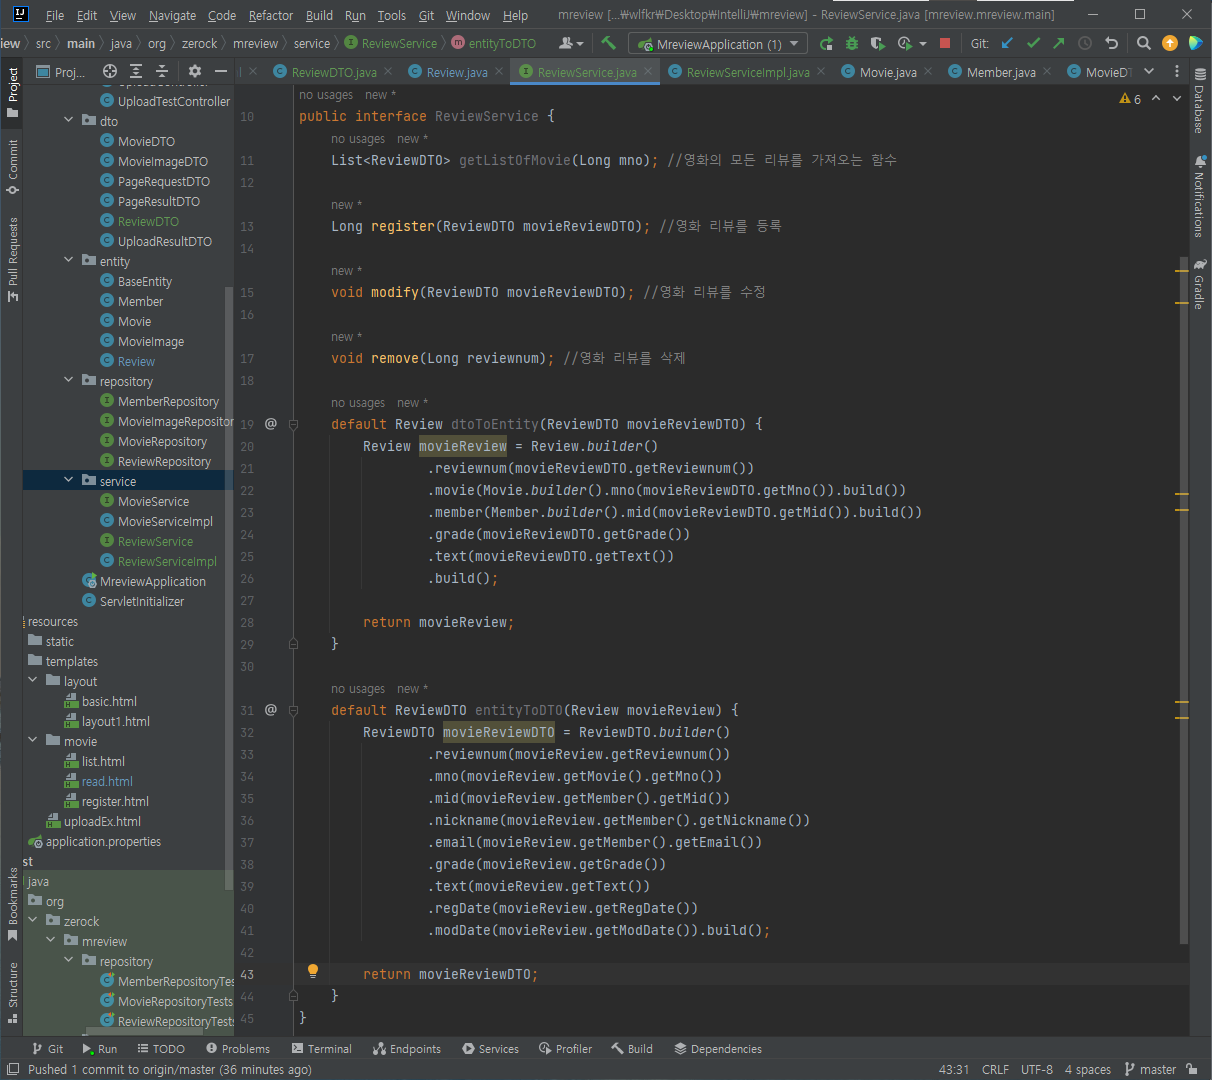Go to next highlighted error down arrow
This screenshot has height=1080, width=1212.
1176,98
